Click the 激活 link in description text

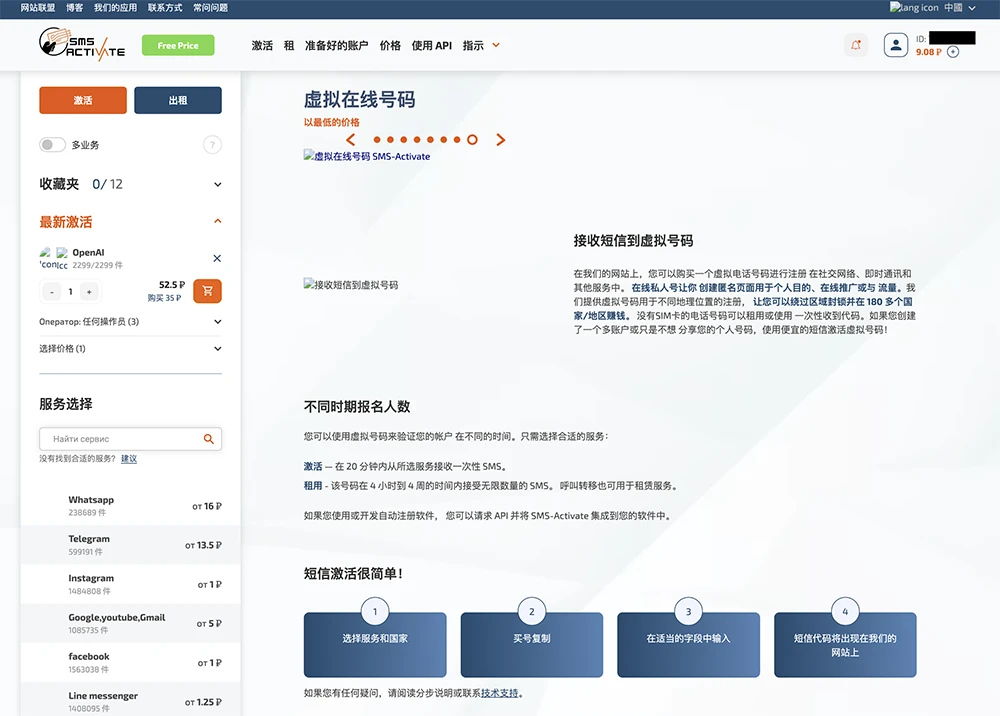(x=312, y=466)
